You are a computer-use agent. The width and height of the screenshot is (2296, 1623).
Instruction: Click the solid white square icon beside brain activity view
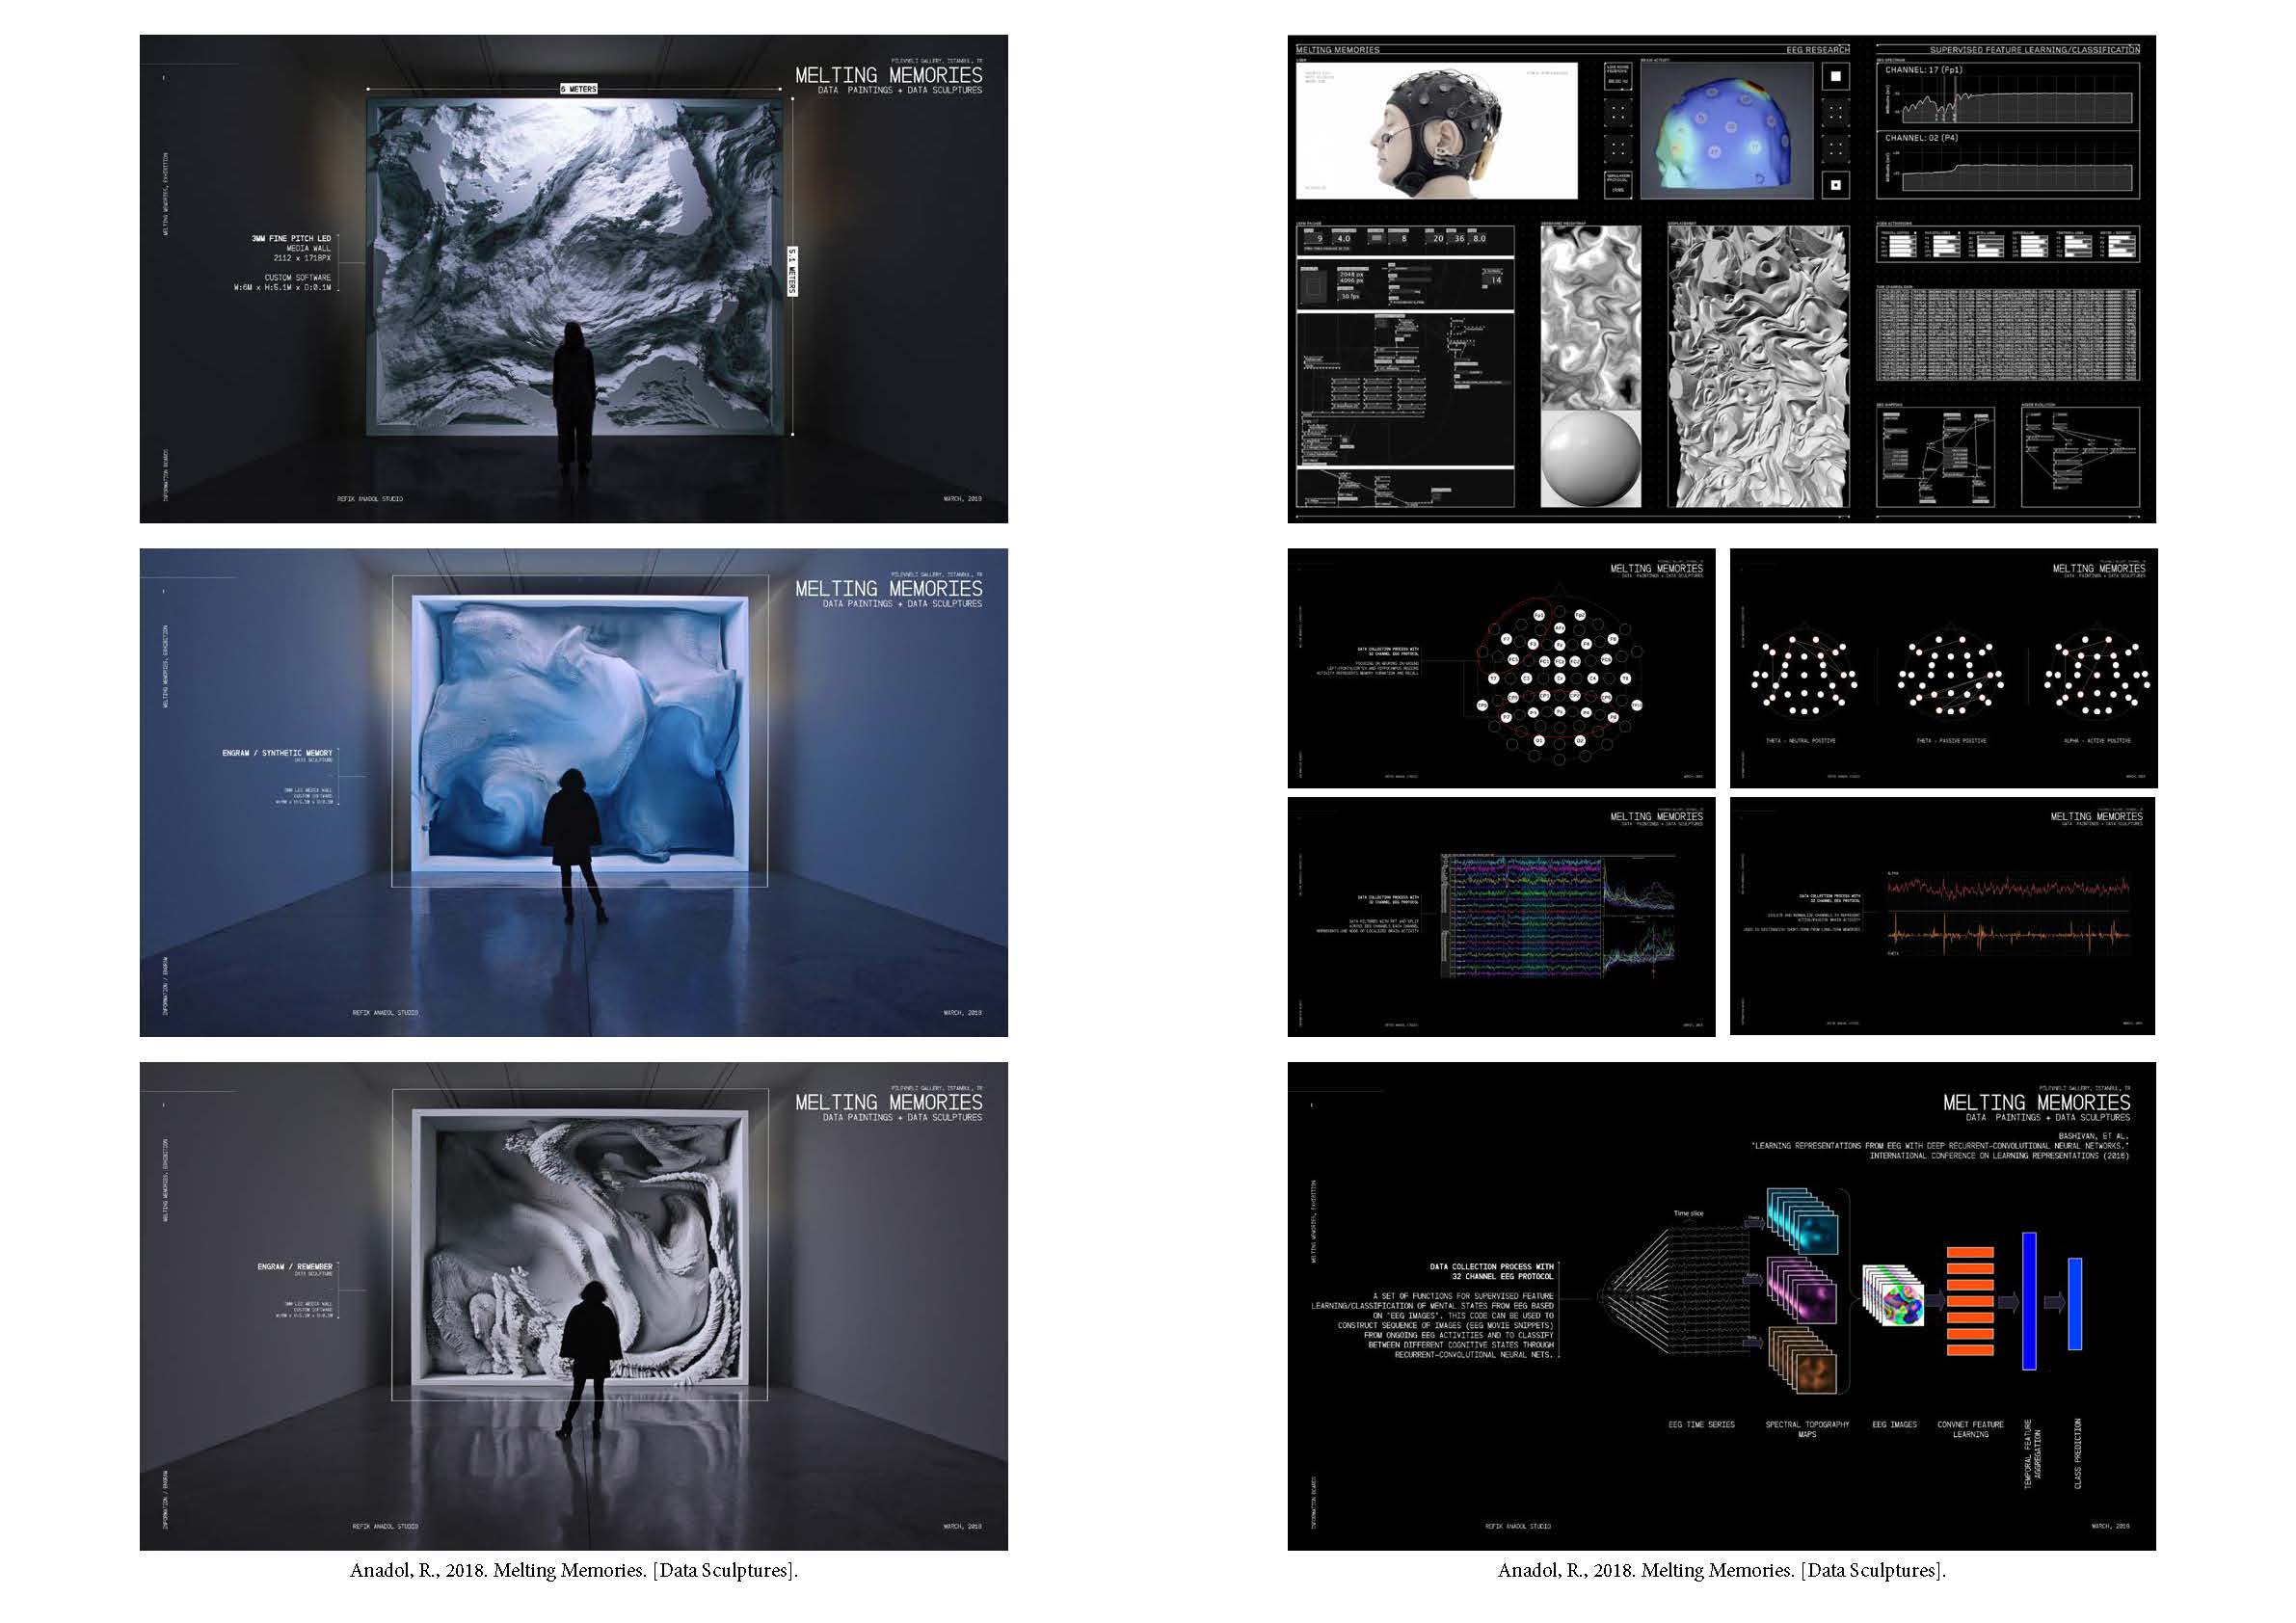click(x=1835, y=76)
